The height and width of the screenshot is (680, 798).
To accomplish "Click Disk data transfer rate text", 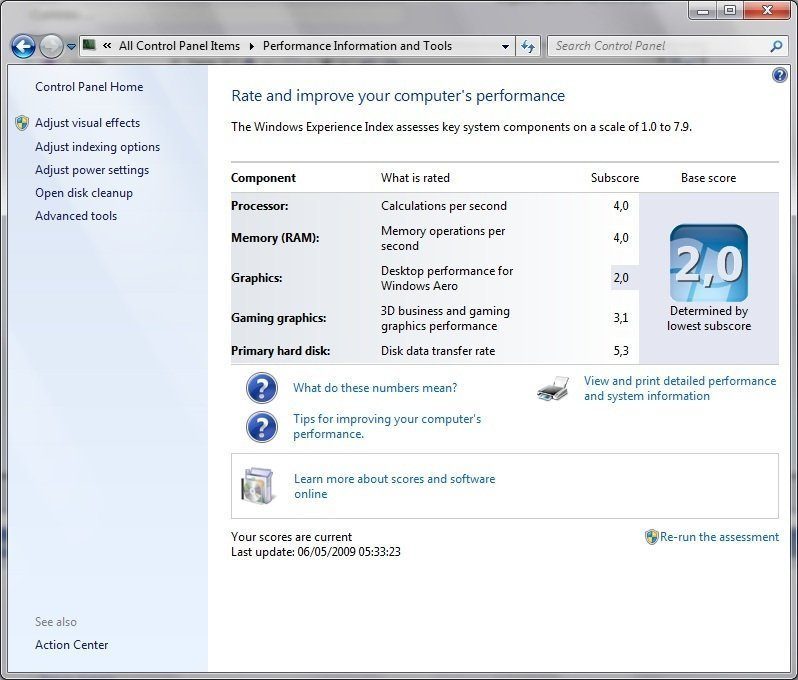I will coord(438,351).
